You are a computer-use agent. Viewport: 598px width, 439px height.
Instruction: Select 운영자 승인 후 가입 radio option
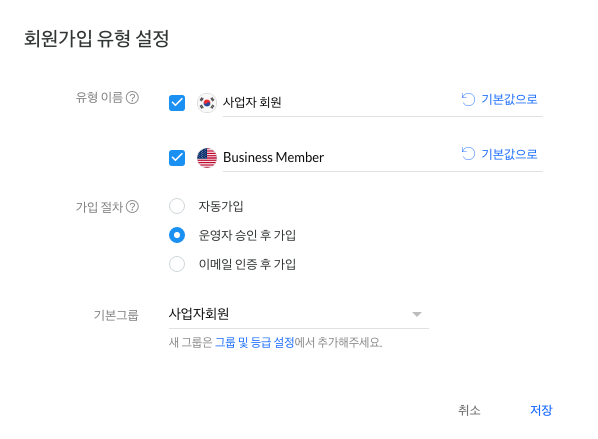click(177, 235)
